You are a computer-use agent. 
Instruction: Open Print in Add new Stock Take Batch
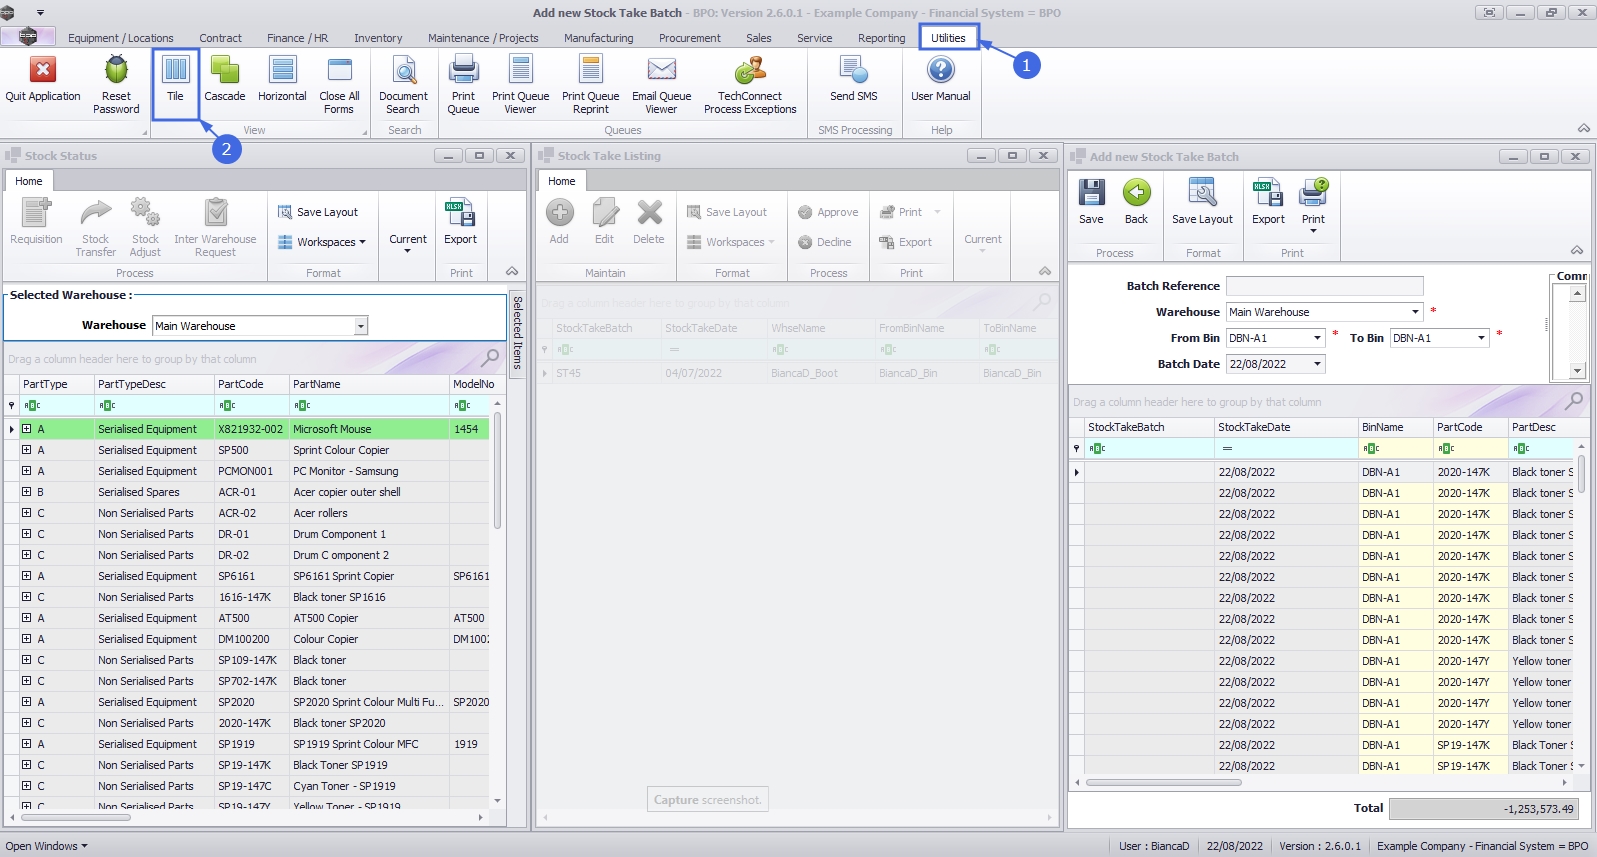pos(1313,206)
